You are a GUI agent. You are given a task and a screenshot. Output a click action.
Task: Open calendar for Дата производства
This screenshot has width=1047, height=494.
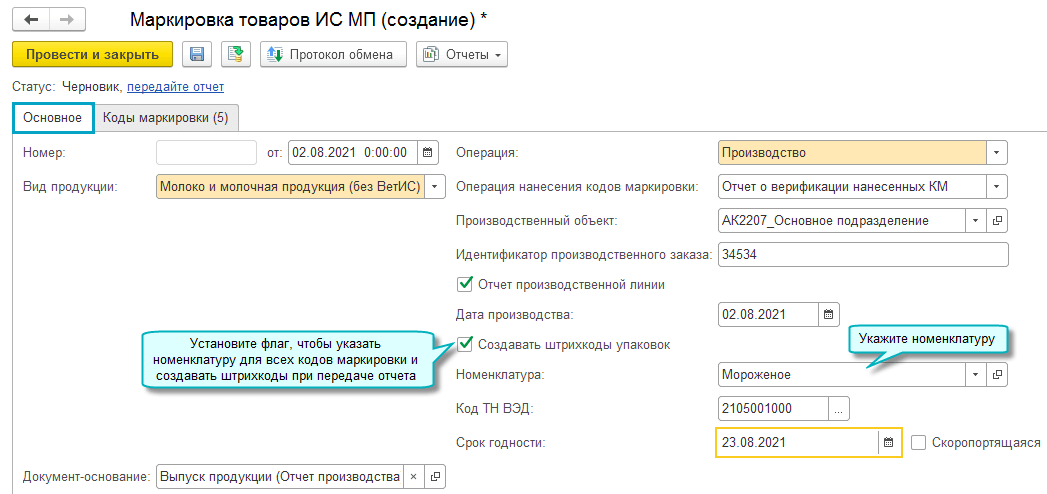829,314
